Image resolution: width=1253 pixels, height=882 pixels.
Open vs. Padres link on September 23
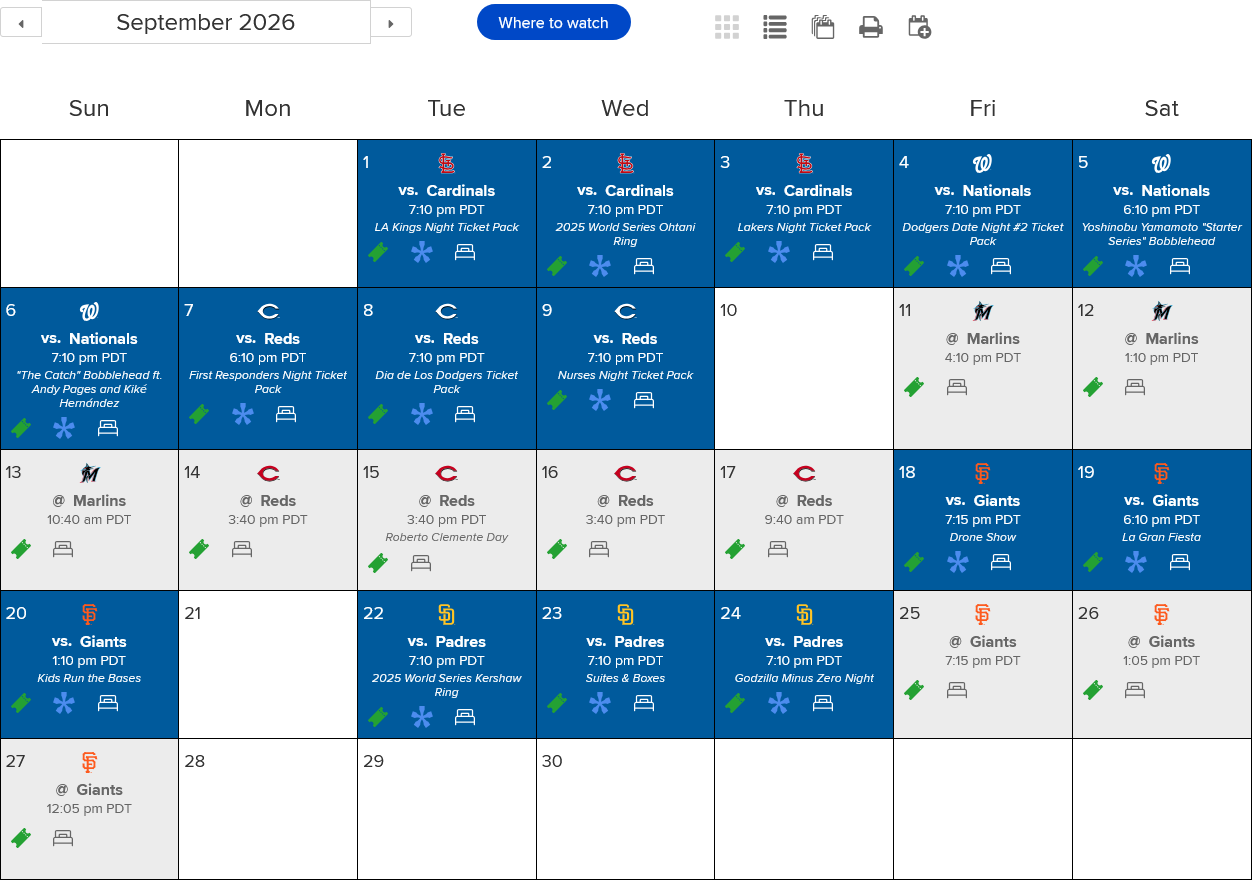626,642
